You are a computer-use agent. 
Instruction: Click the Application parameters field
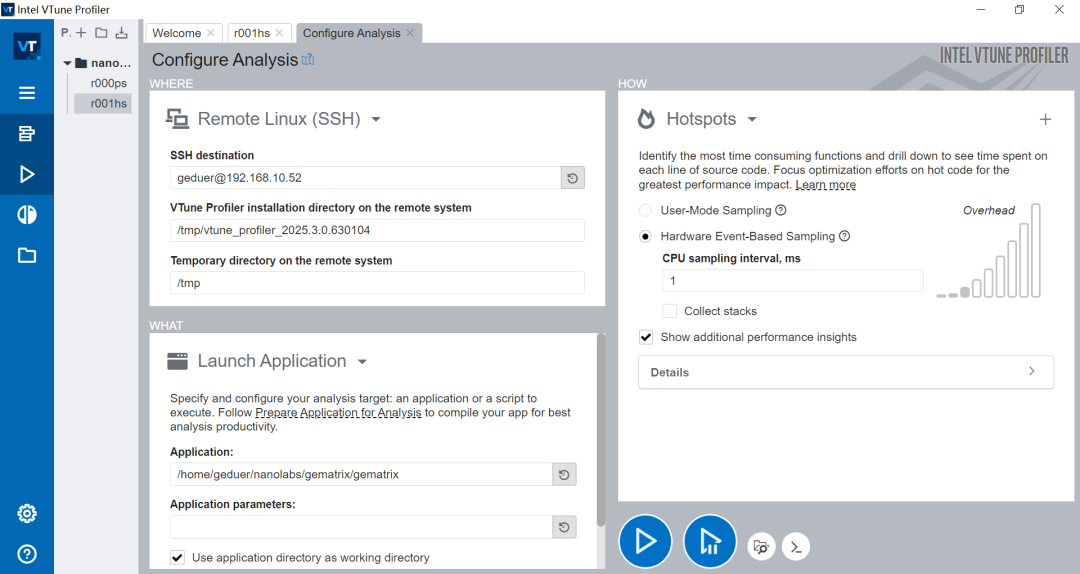point(361,527)
